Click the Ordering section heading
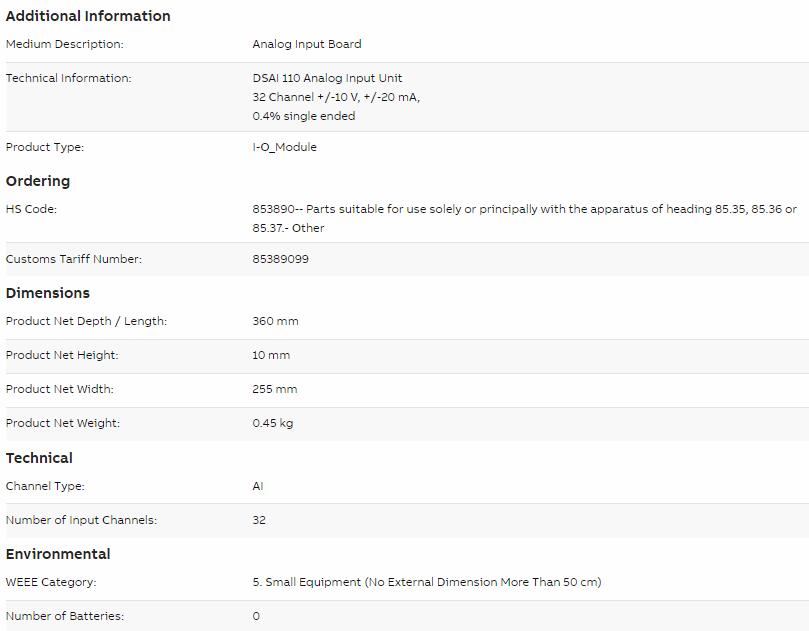The height and width of the screenshot is (631, 809). tap(38, 181)
